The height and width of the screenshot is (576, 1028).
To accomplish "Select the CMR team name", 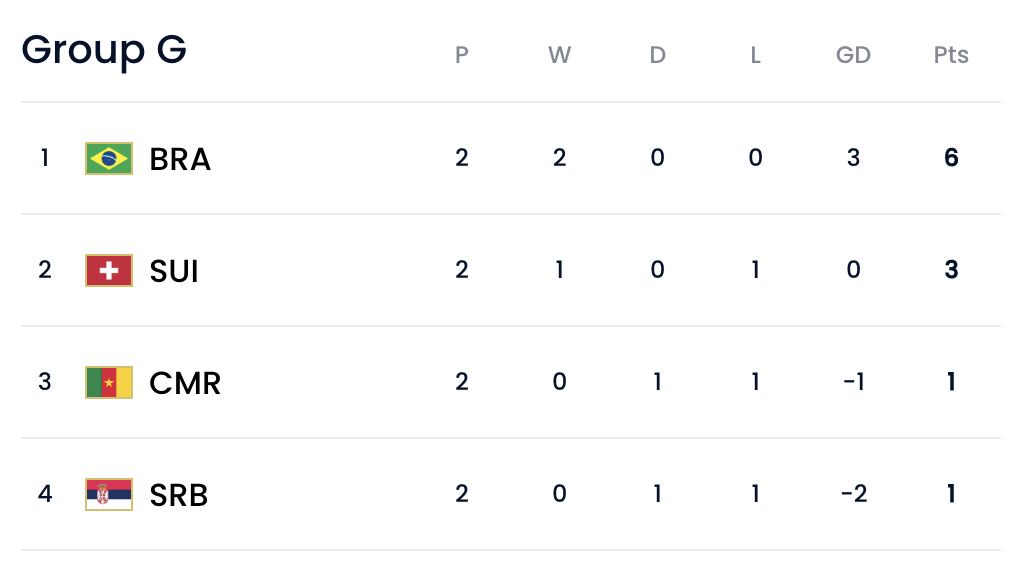I will click(185, 383).
